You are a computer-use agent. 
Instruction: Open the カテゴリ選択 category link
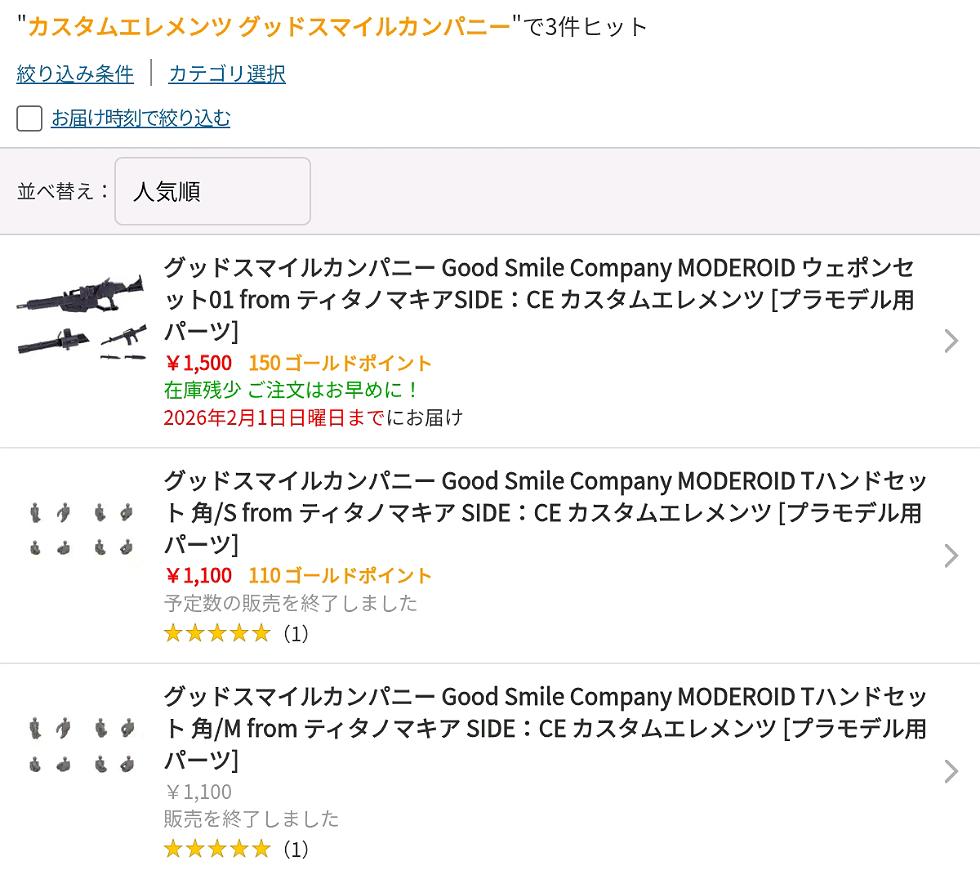(x=227, y=74)
